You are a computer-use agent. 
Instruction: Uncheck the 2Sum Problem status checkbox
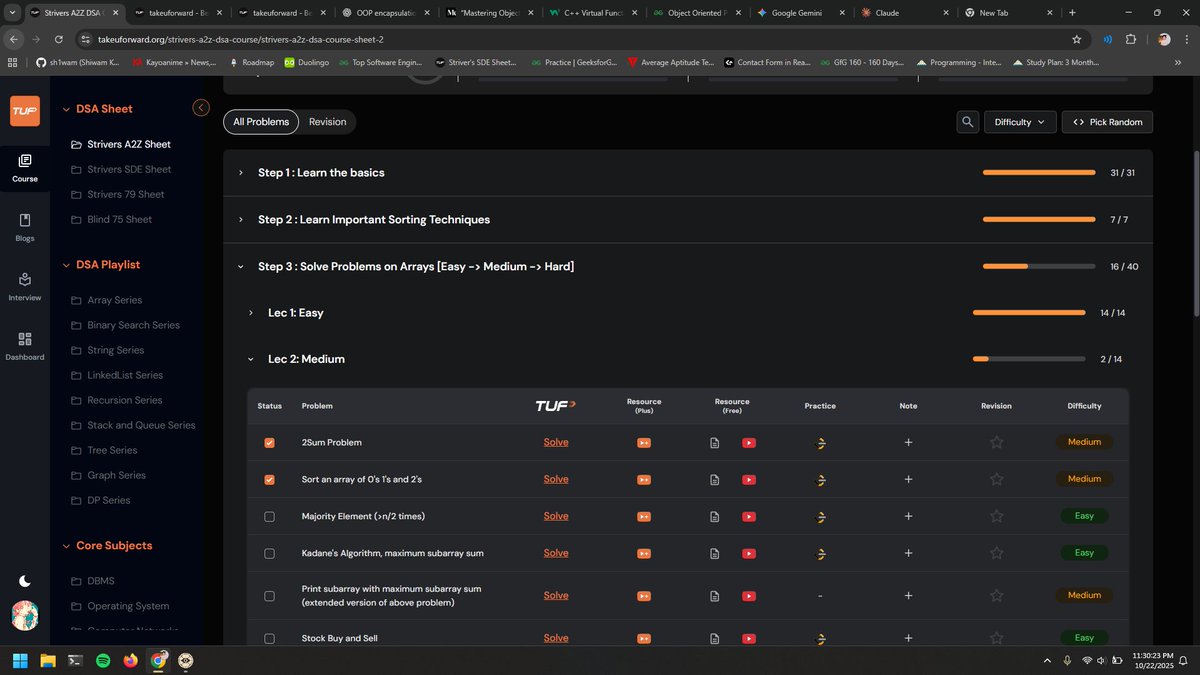coord(269,443)
